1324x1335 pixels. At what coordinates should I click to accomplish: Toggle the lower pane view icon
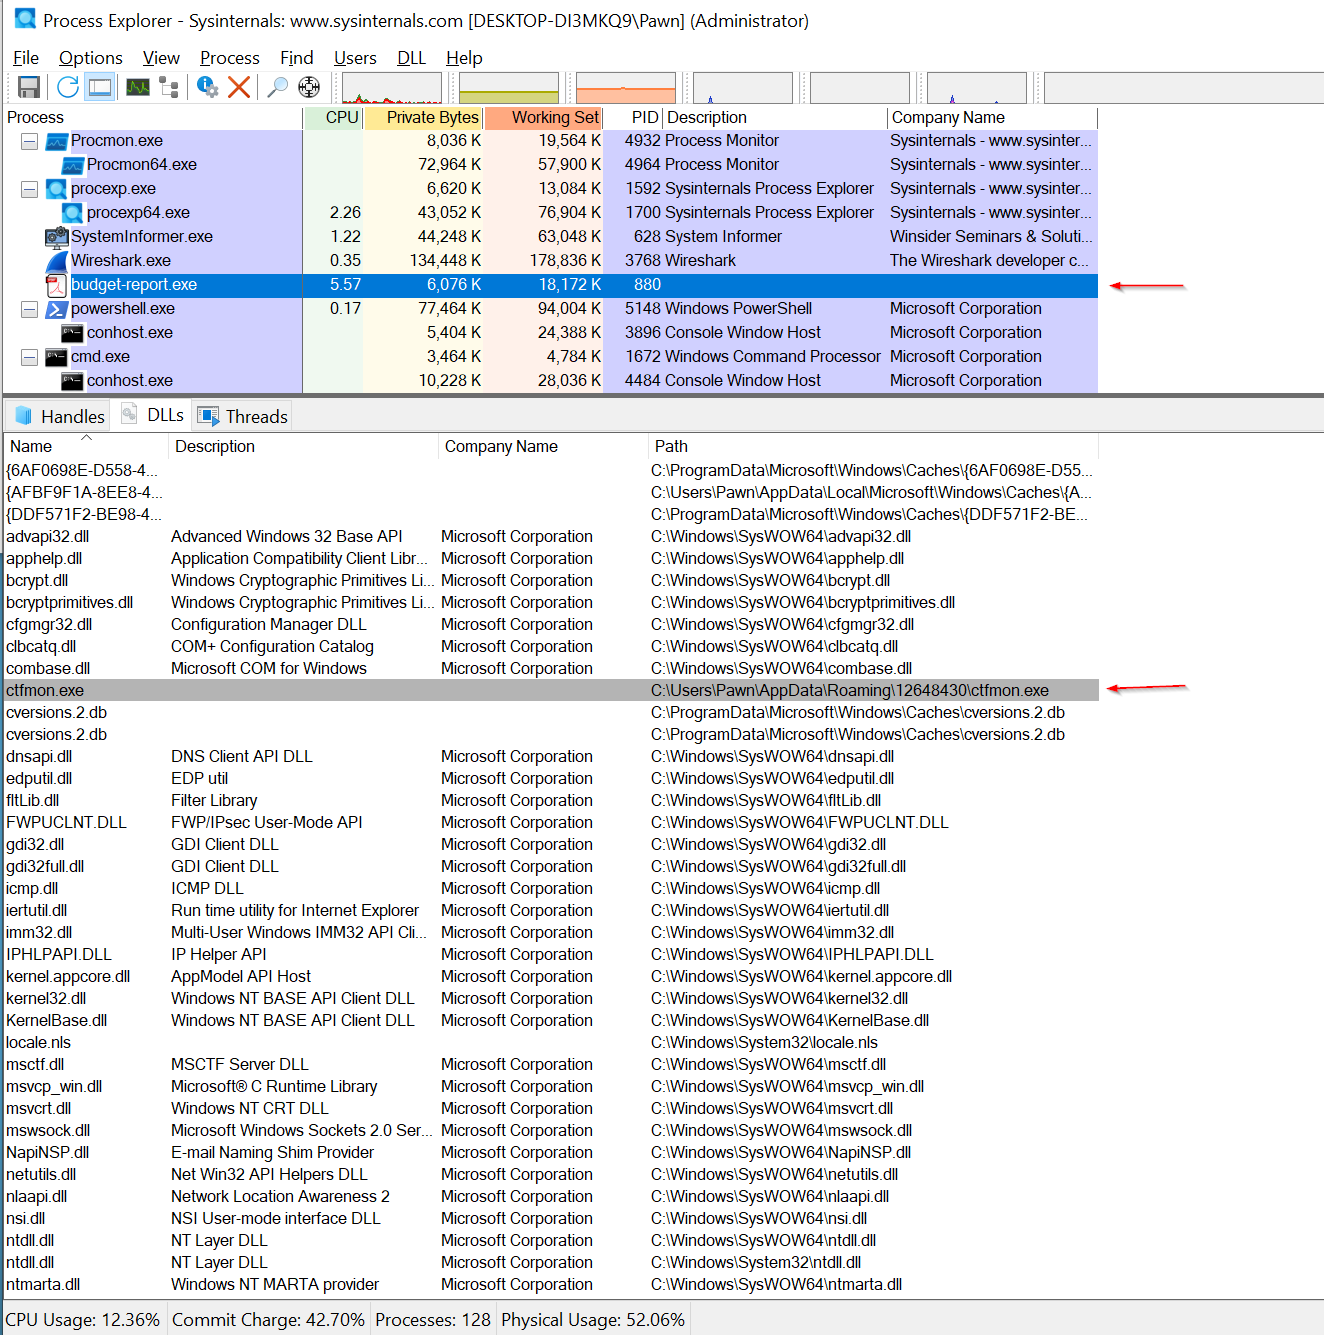pyautogui.click(x=100, y=87)
